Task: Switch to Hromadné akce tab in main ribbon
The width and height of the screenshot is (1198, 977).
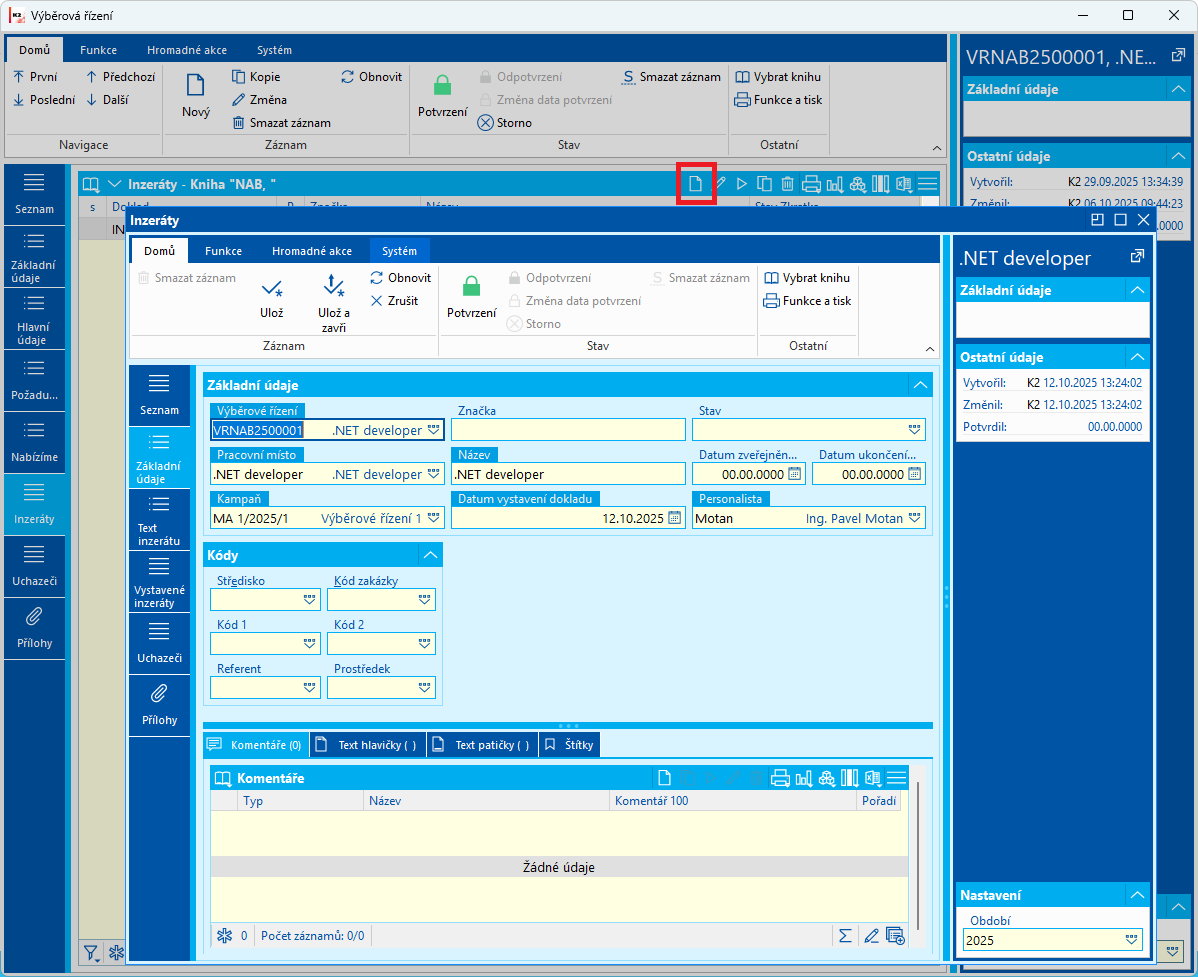Action: (187, 50)
